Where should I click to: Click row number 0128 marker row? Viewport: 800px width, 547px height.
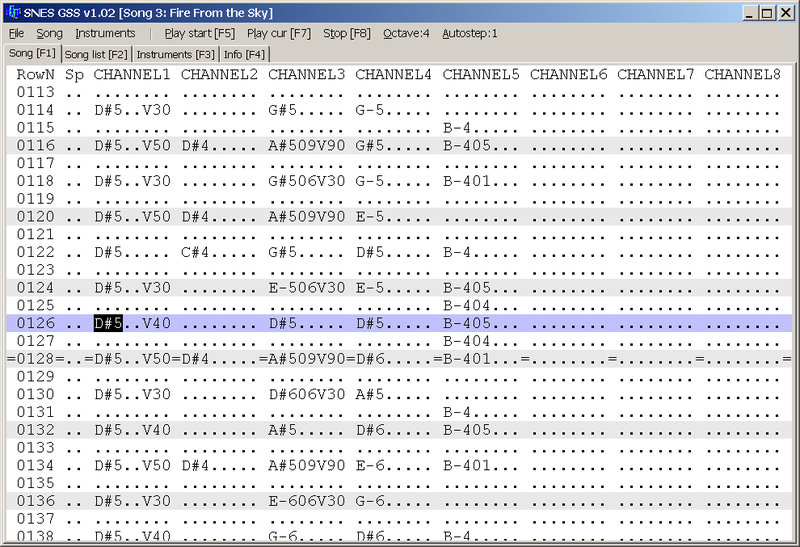tap(35, 359)
